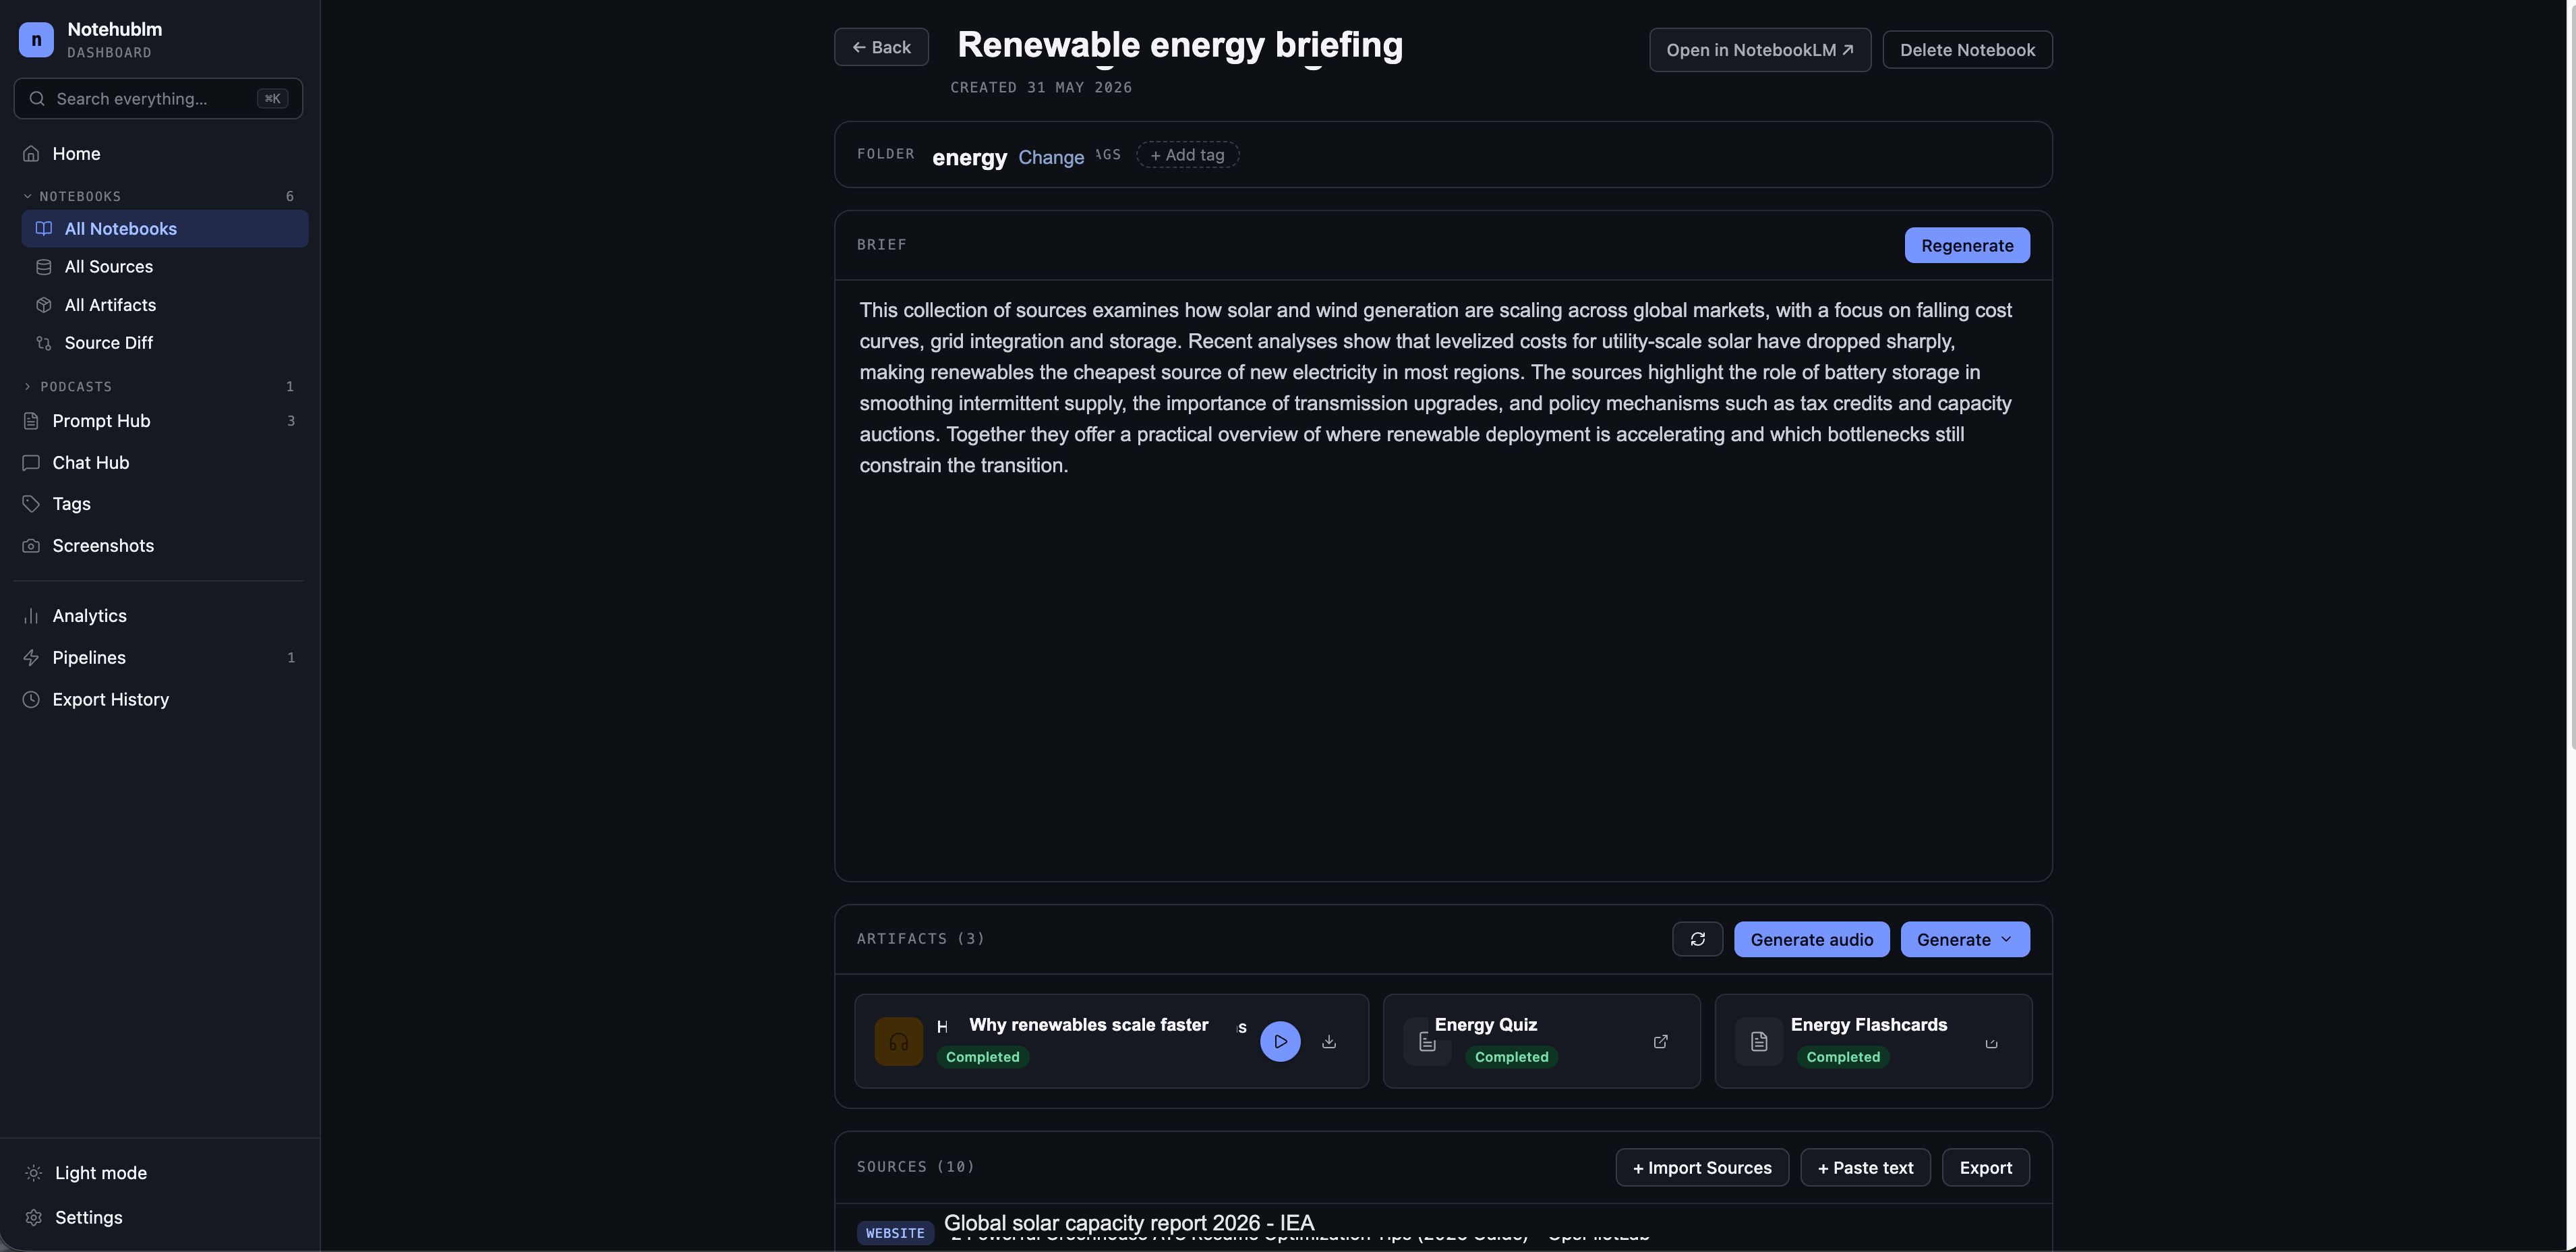Click the Chat Hub speech bubble icon

point(31,462)
